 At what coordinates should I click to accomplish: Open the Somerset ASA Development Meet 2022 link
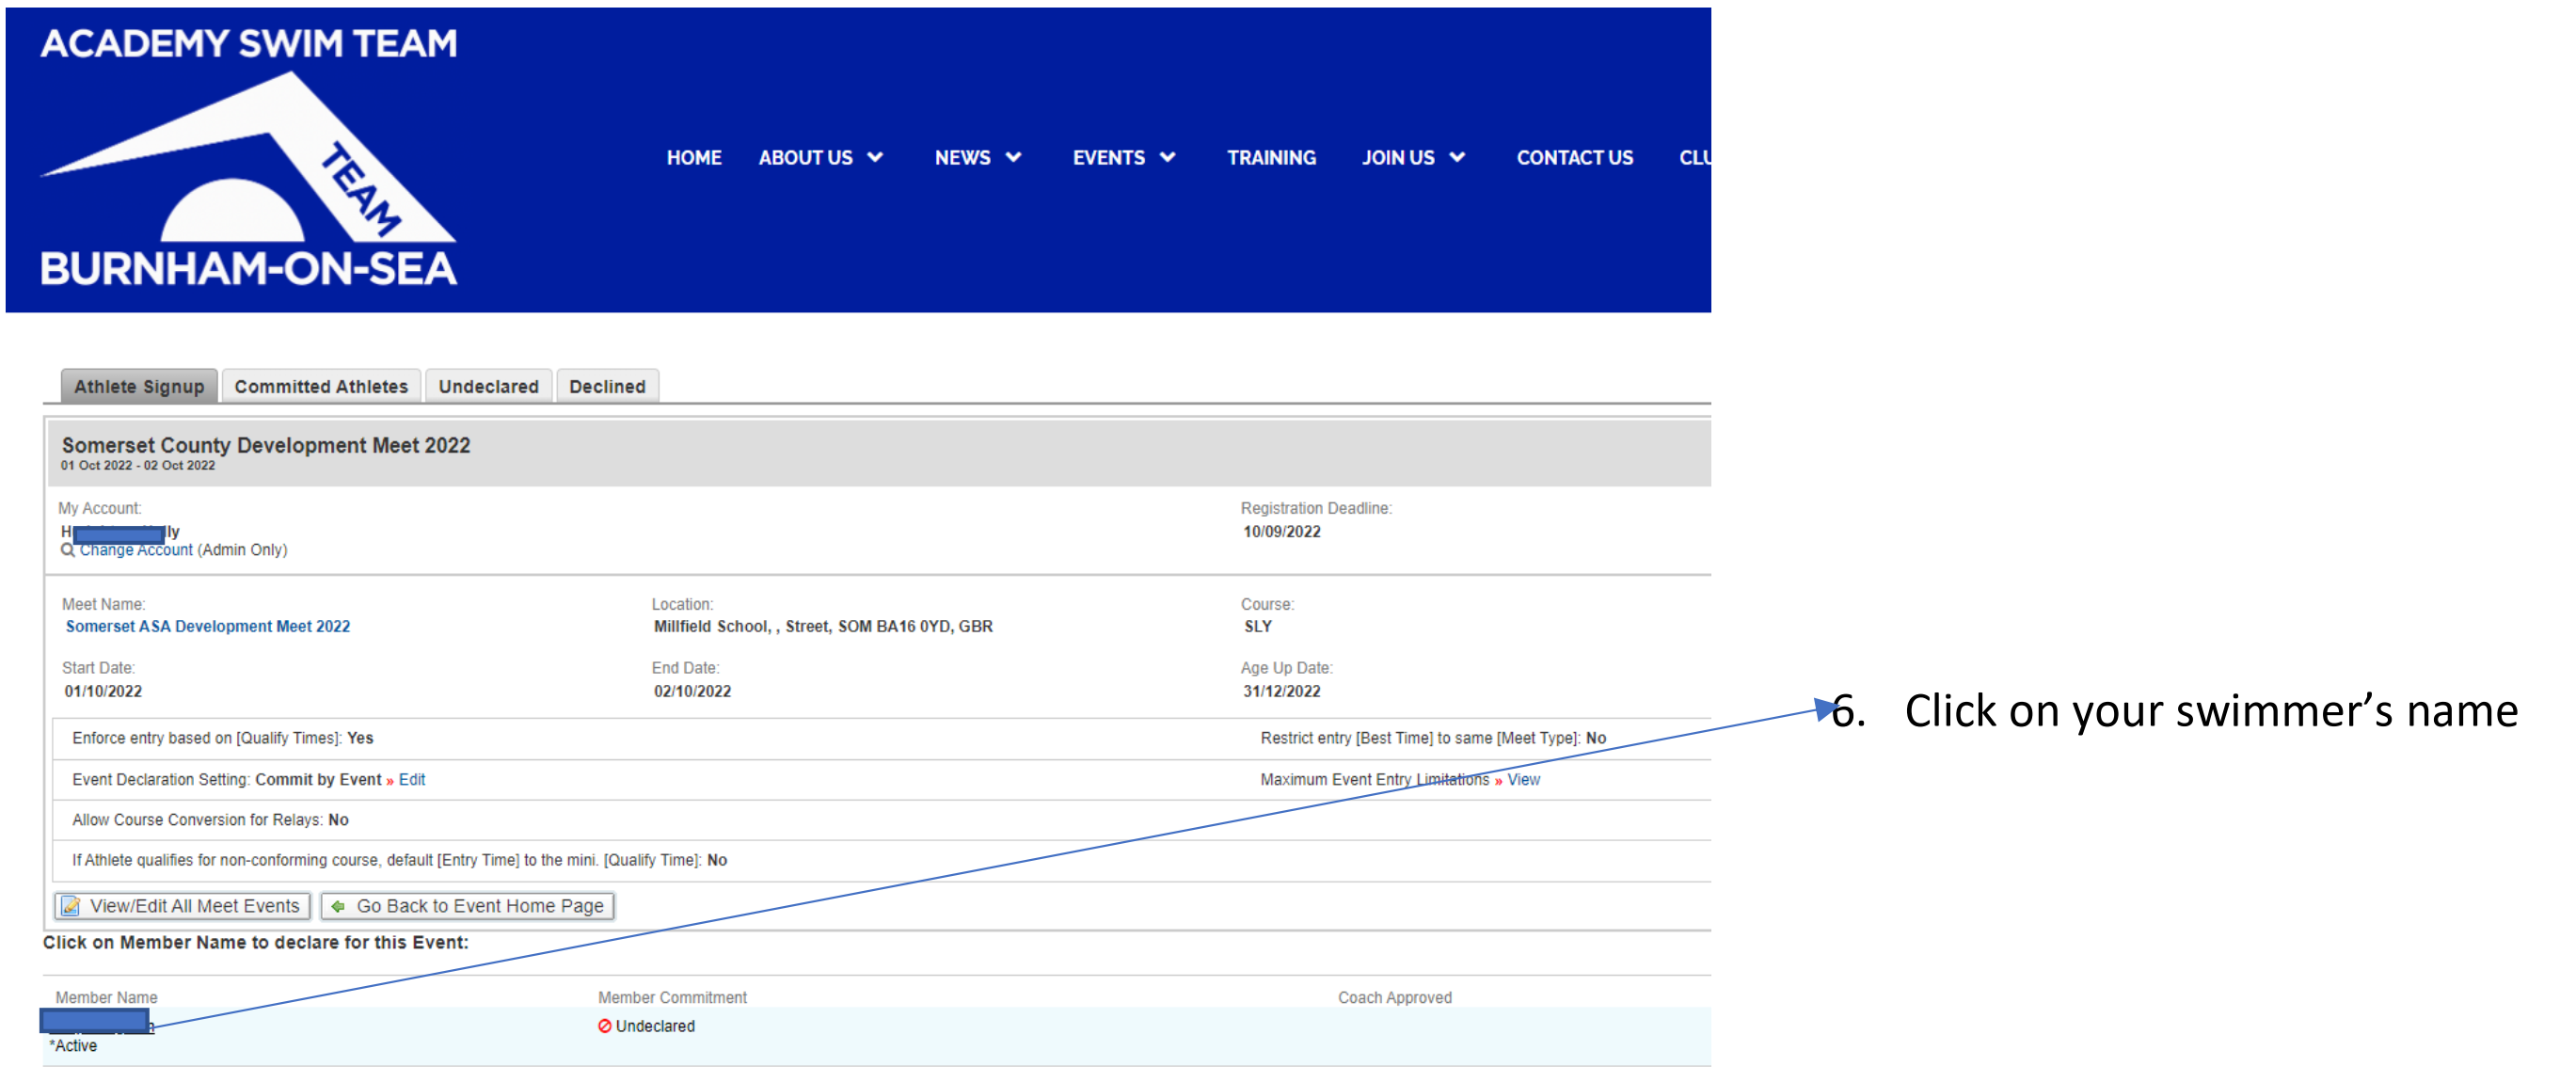point(208,626)
